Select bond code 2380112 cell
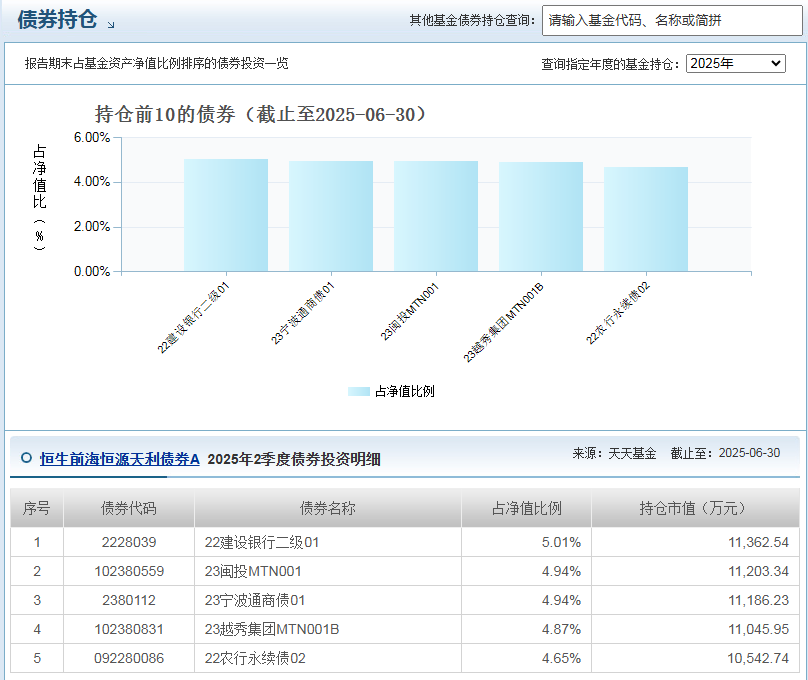The height and width of the screenshot is (680, 808). point(129,600)
